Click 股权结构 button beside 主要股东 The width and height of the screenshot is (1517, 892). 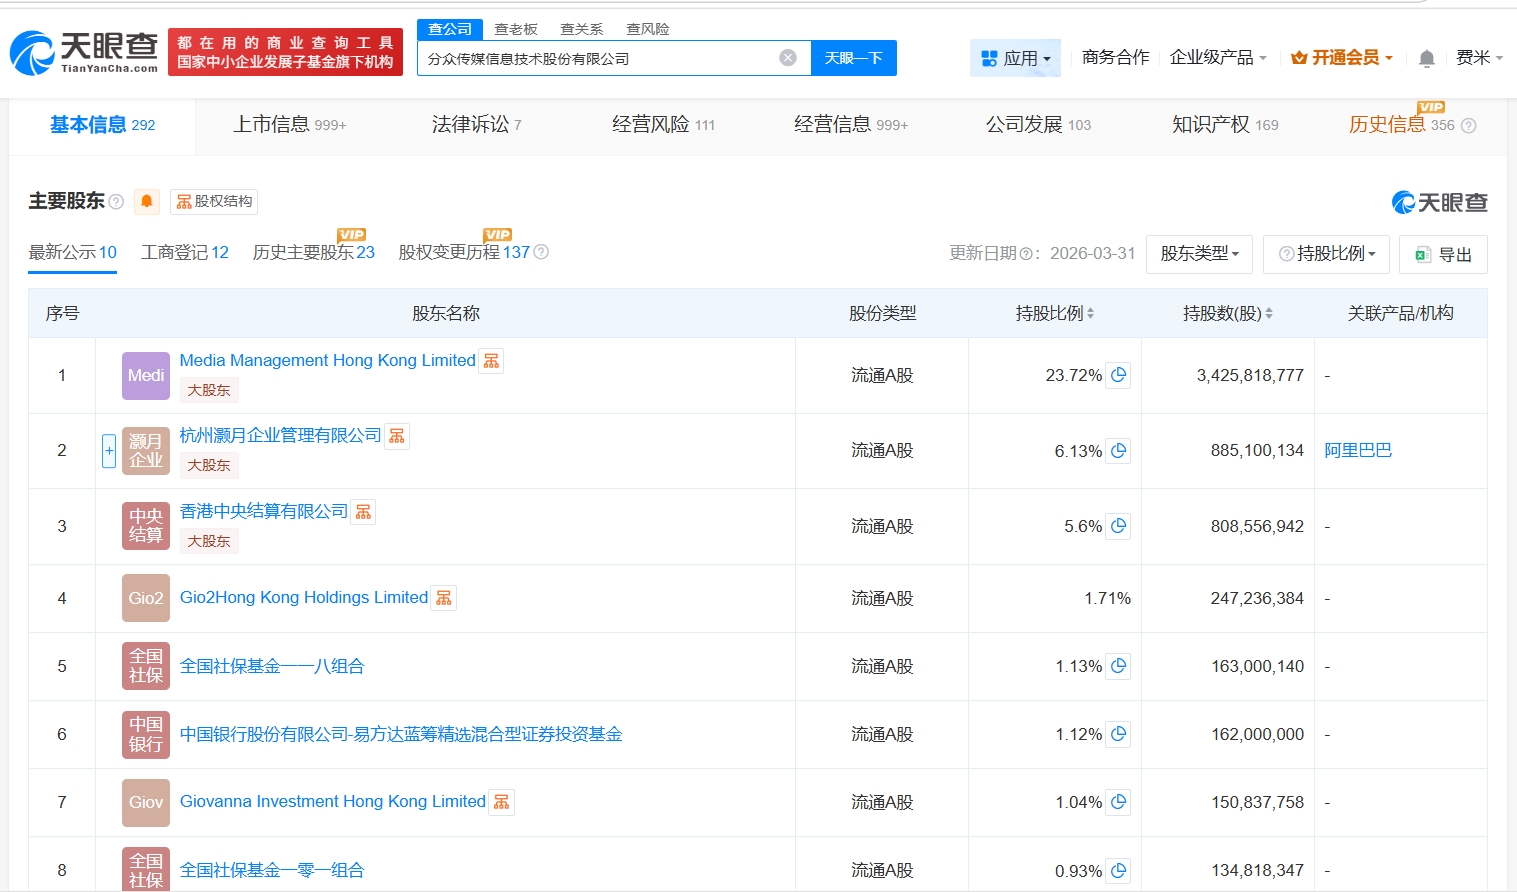point(214,201)
